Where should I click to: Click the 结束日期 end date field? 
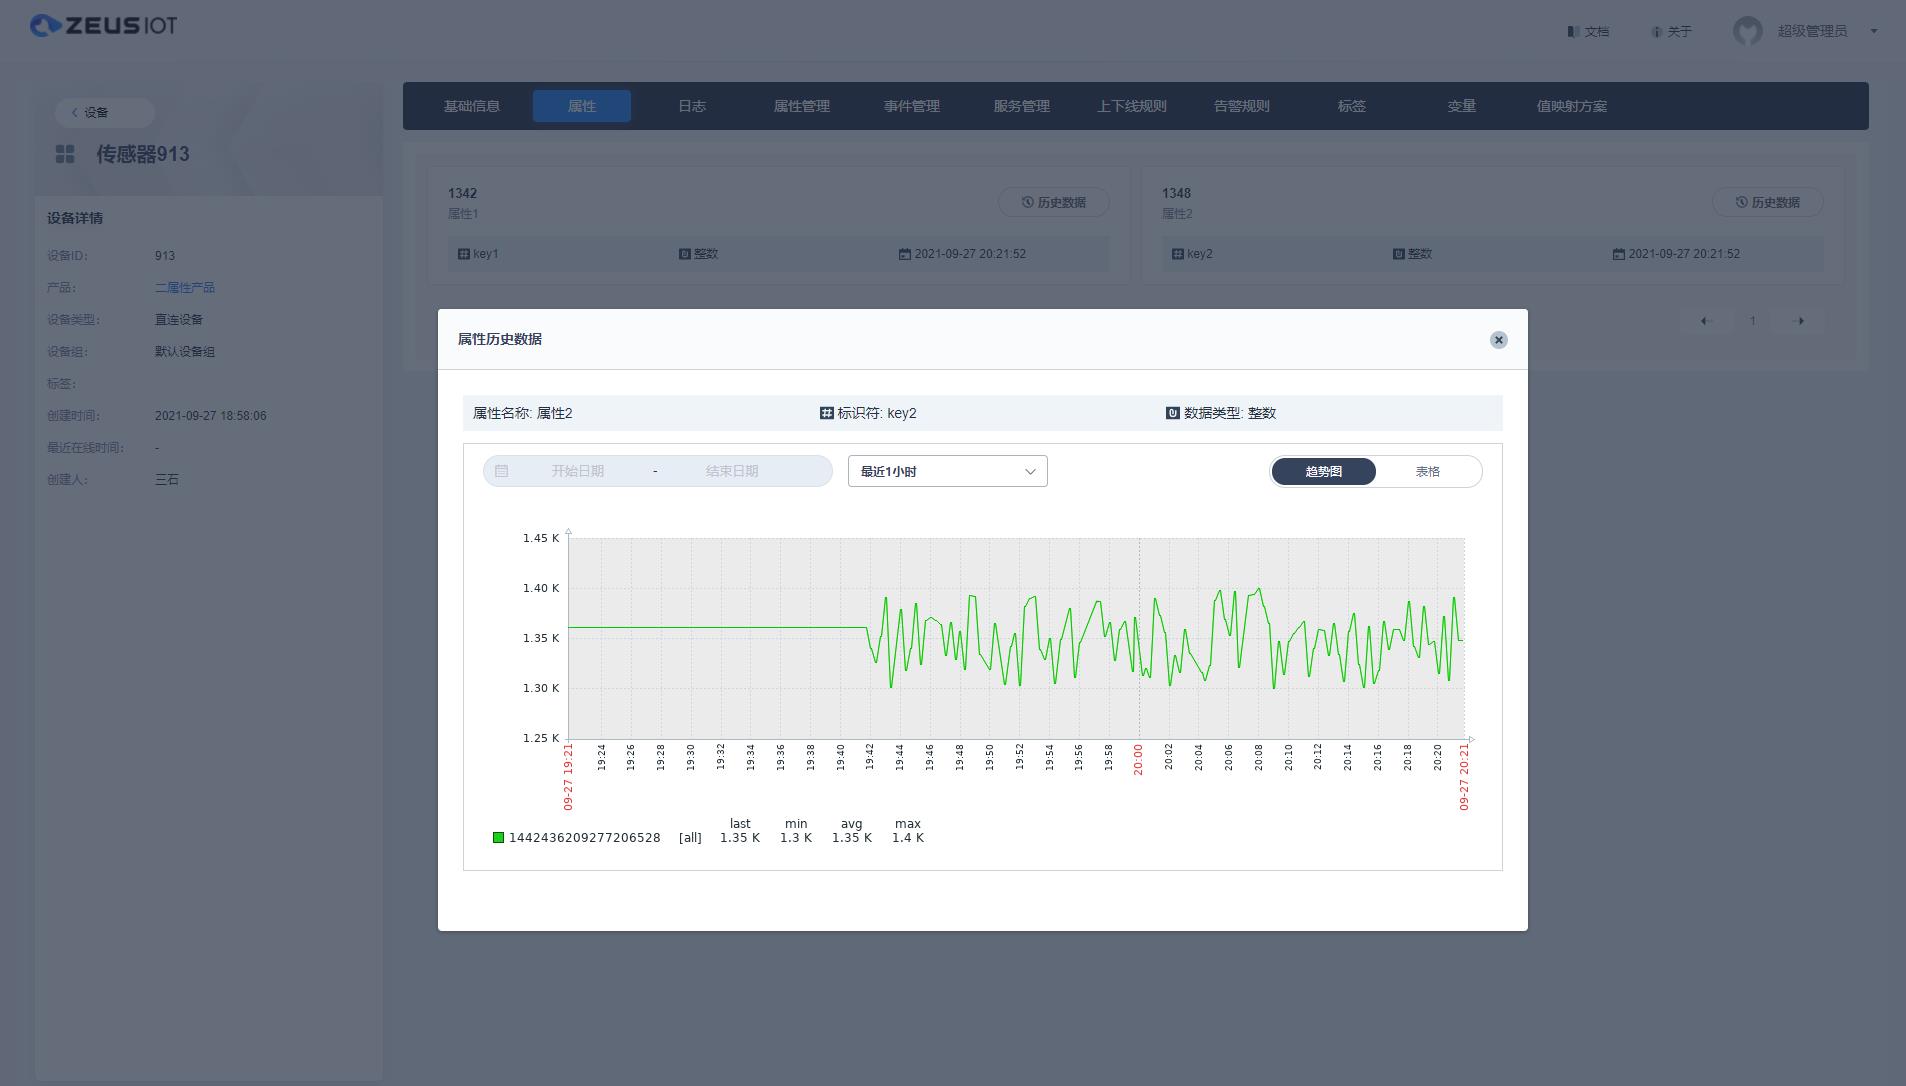tap(732, 471)
